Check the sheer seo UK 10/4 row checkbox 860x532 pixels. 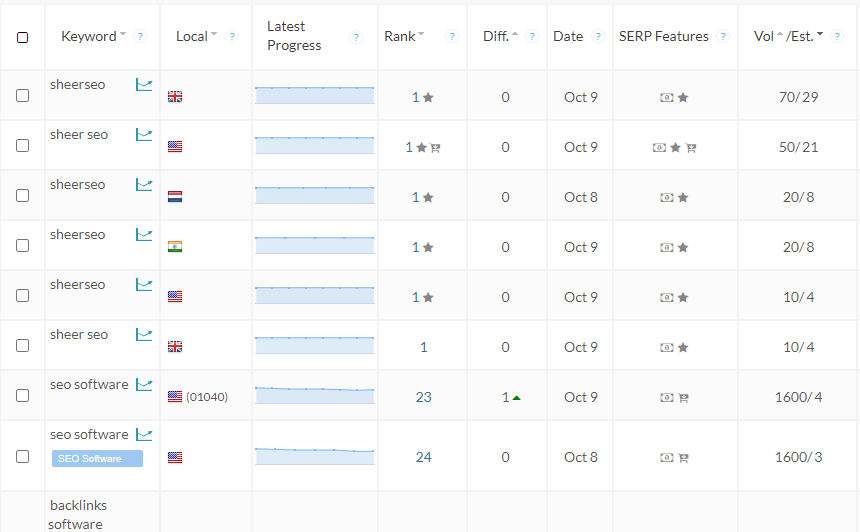point(22,345)
